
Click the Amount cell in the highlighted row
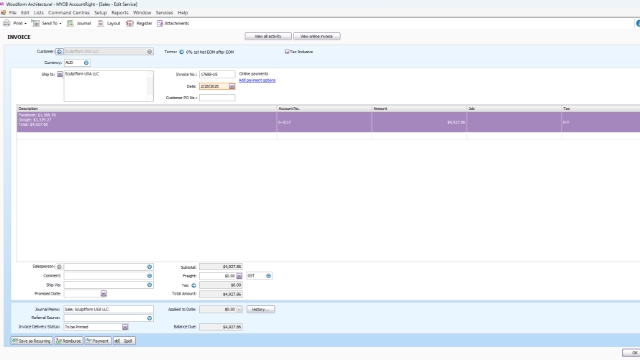tap(419, 122)
